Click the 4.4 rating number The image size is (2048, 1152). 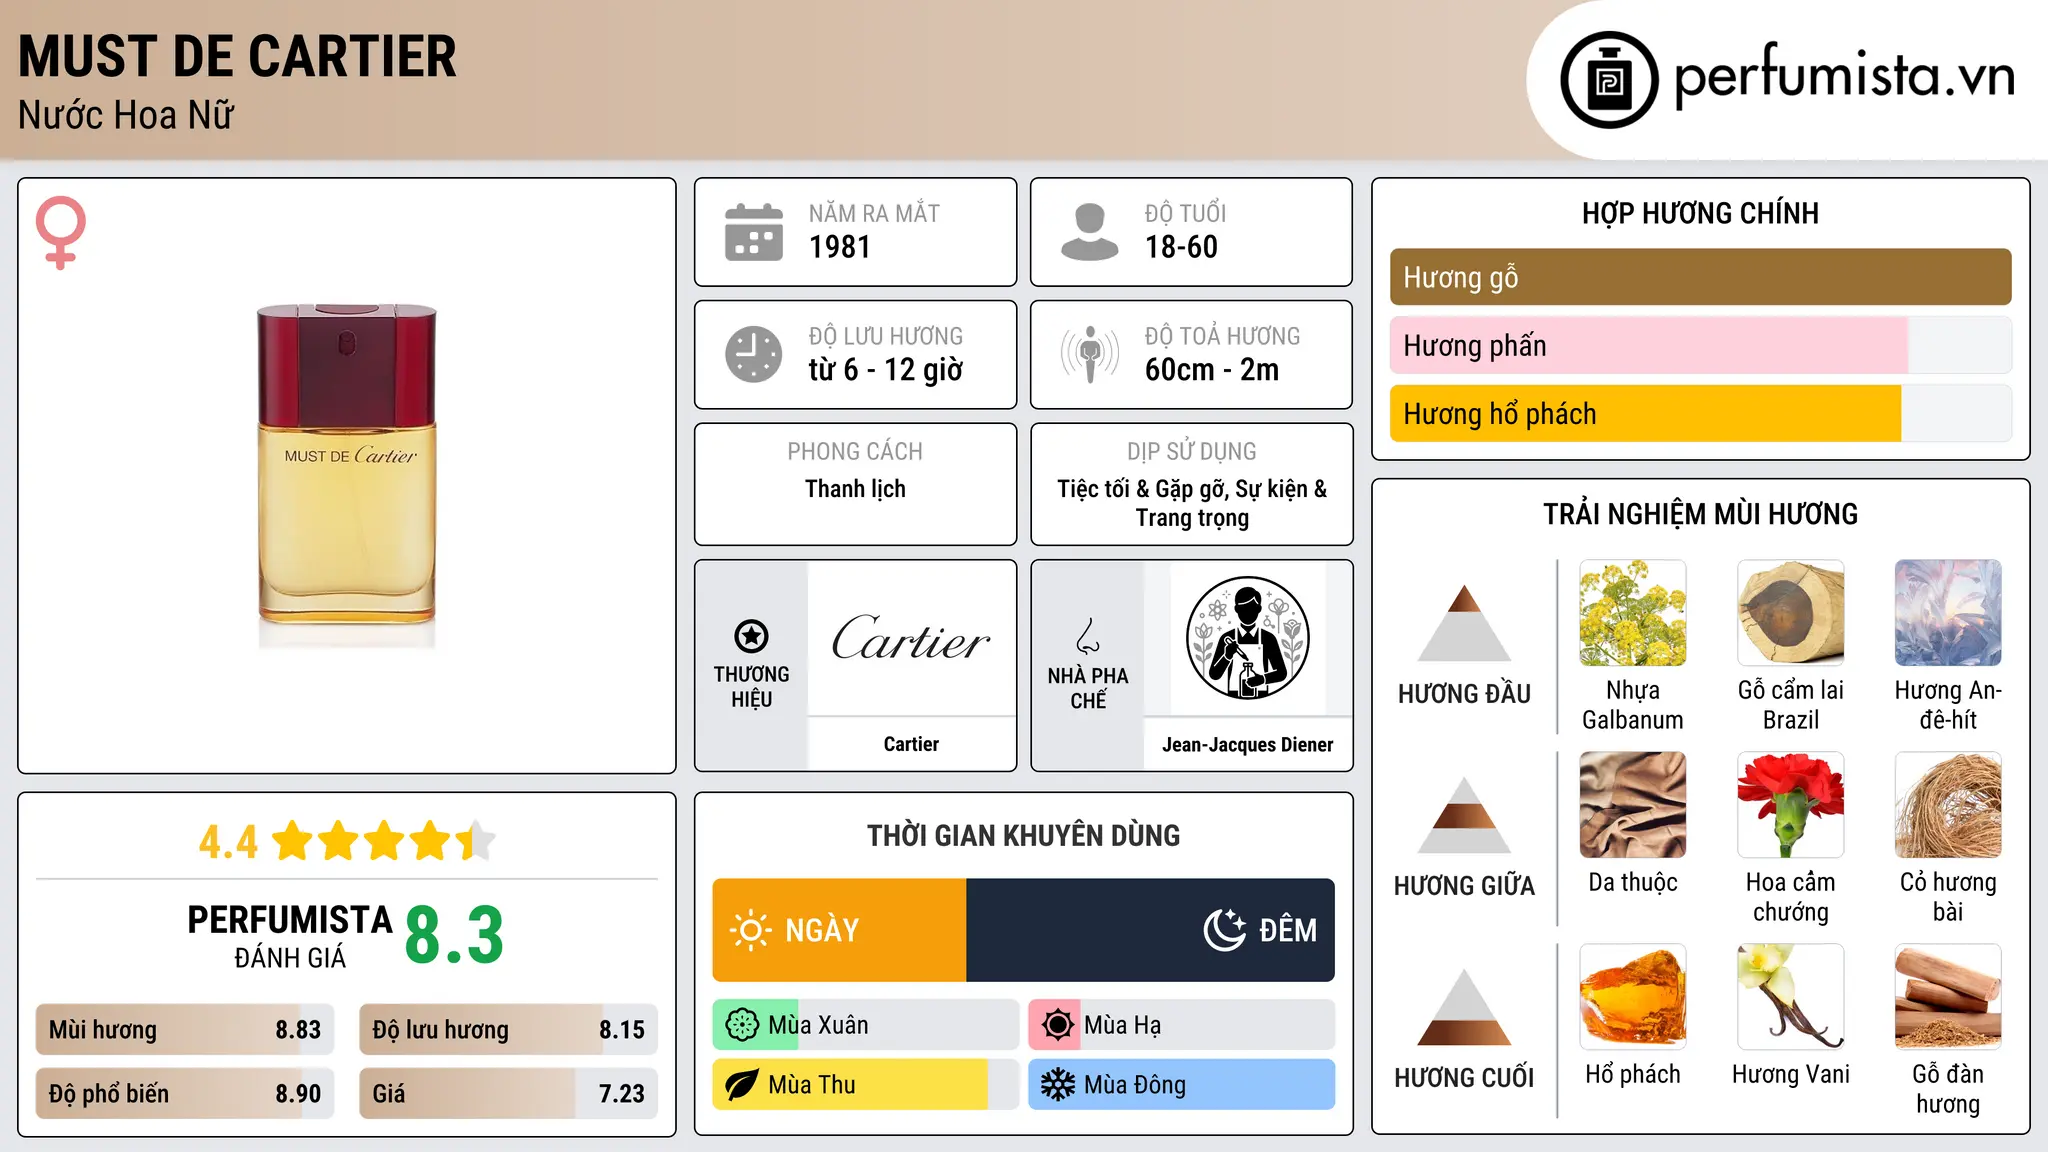click(x=228, y=842)
